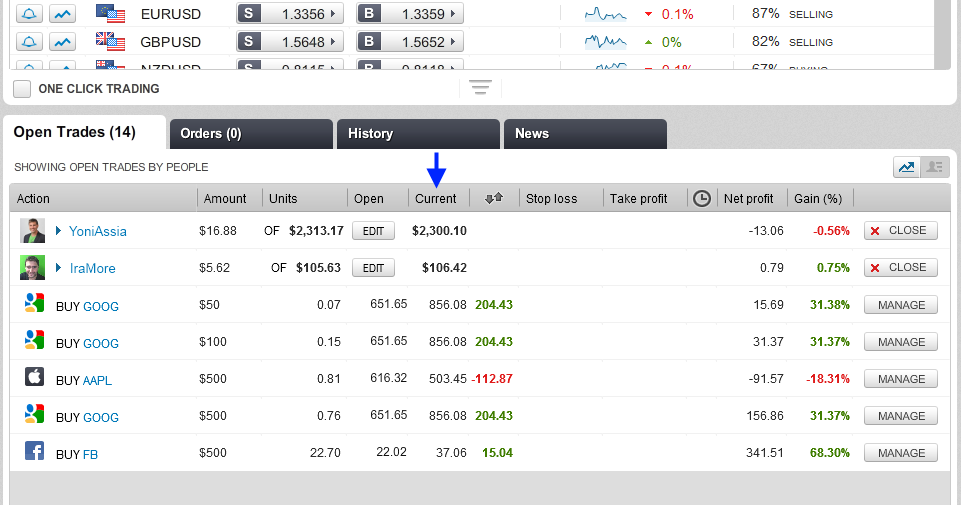
Task: Click the EURUSD sell price 1.3356
Action: point(290,13)
